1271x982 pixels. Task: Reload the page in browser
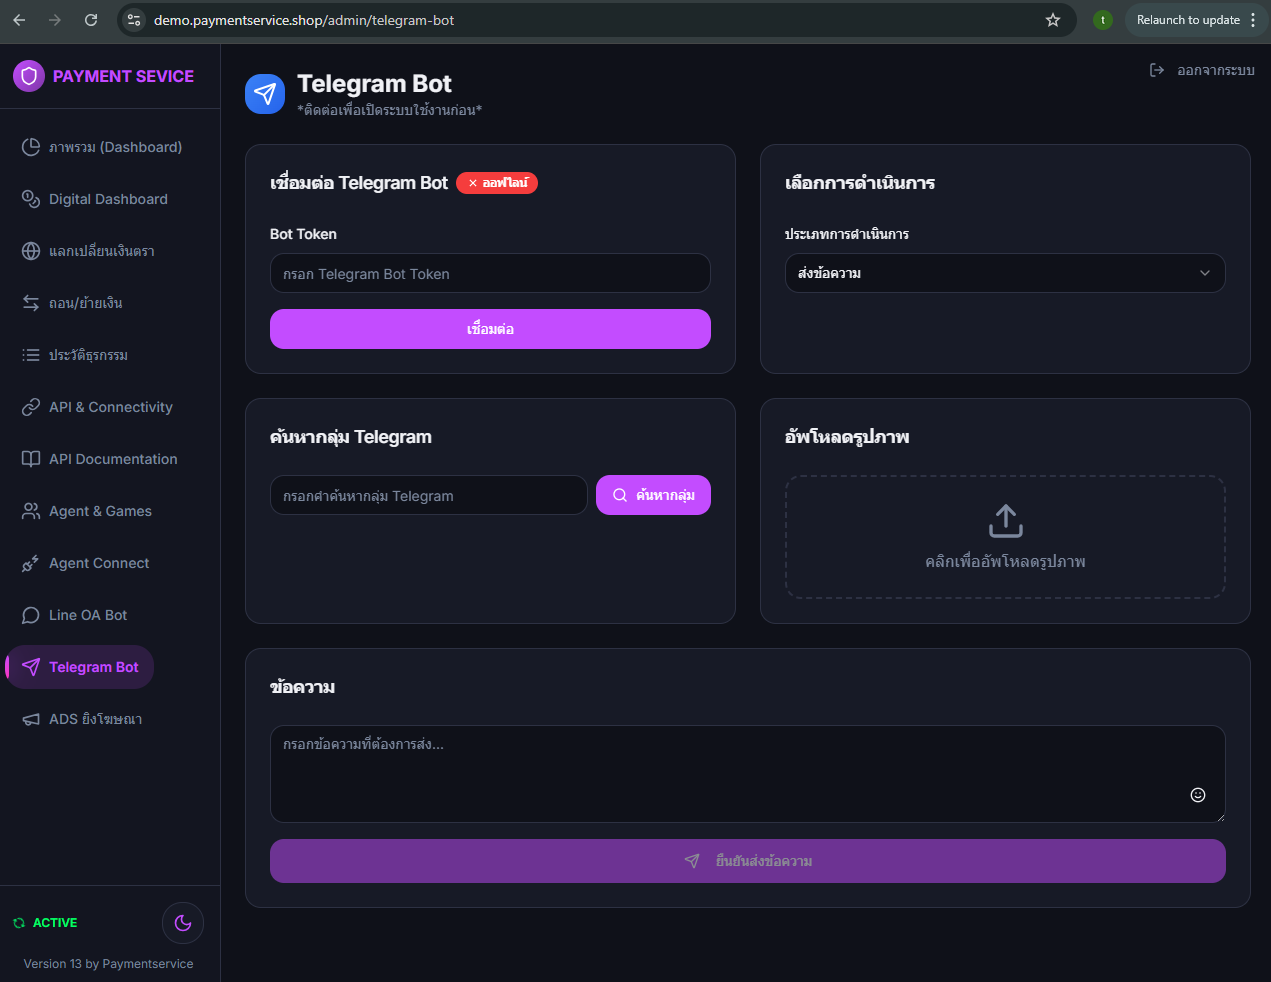coord(91,20)
